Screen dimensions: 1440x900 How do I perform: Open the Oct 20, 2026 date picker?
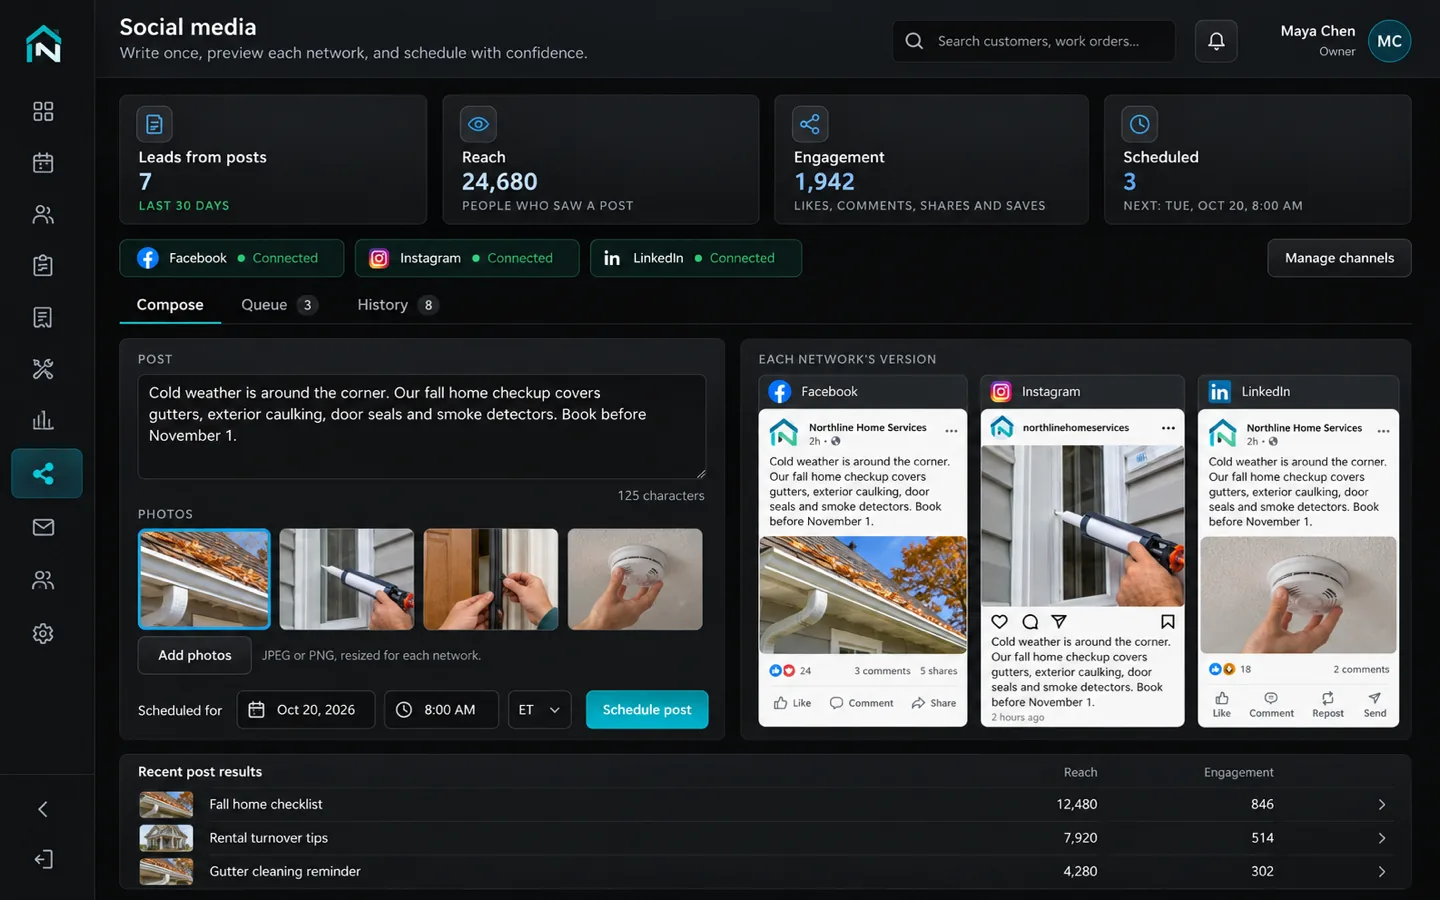pyautogui.click(x=306, y=710)
